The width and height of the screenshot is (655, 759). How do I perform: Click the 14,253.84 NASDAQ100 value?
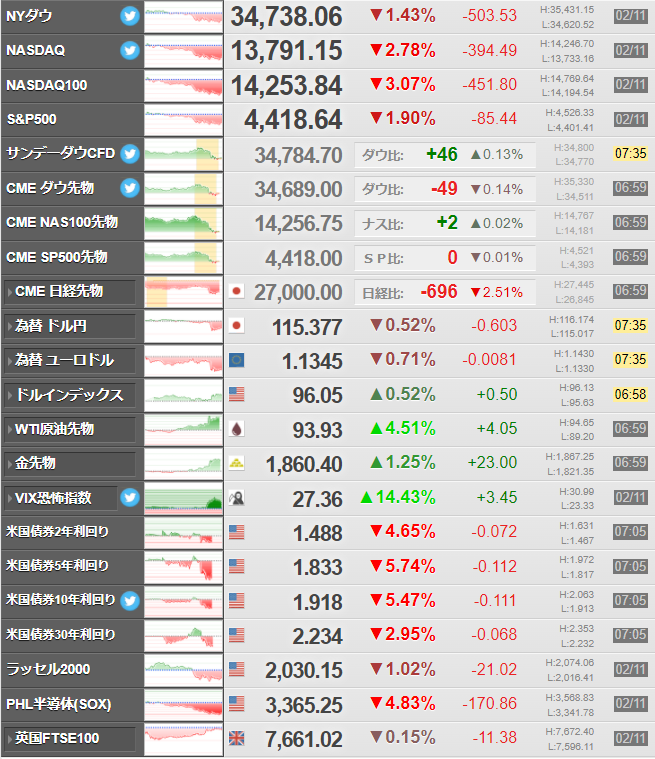click(286, 86)
